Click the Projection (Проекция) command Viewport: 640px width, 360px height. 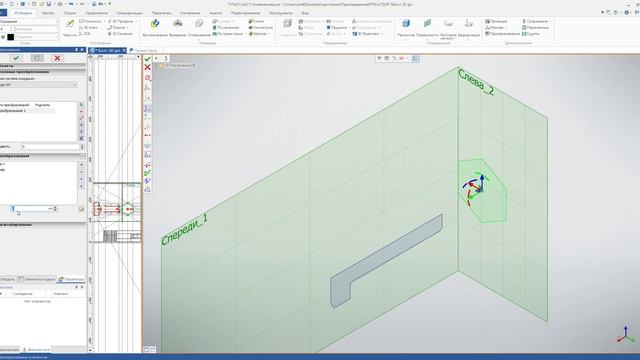click(x=496, y=21)
